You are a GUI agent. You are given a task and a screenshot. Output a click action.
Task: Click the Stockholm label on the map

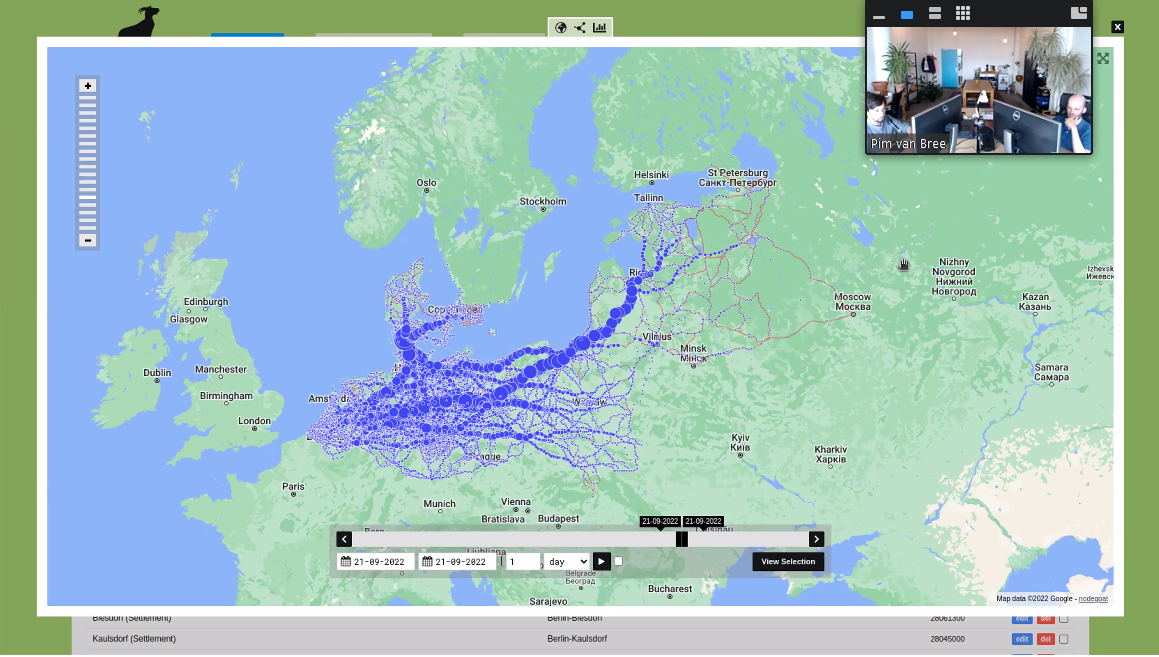tap(543, 201)
